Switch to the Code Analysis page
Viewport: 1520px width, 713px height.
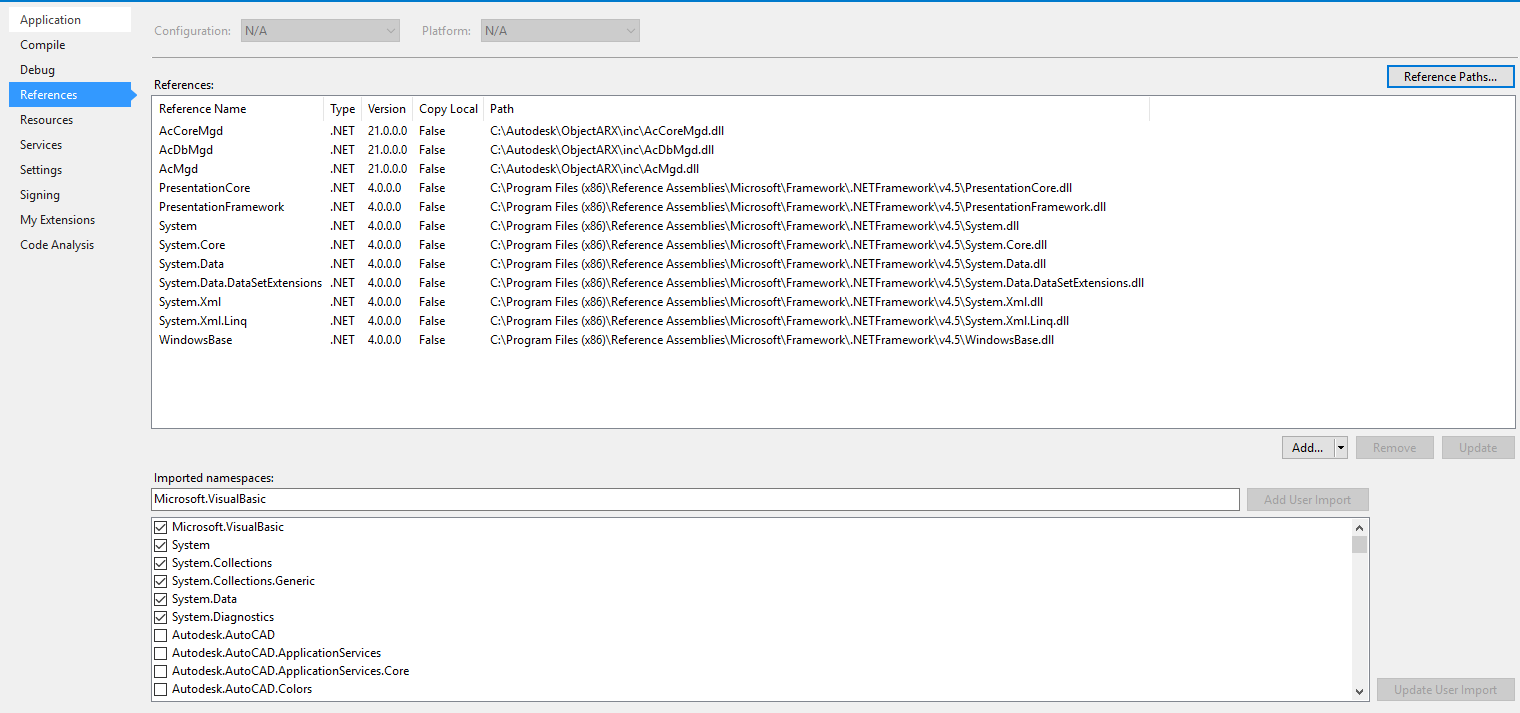56,244
